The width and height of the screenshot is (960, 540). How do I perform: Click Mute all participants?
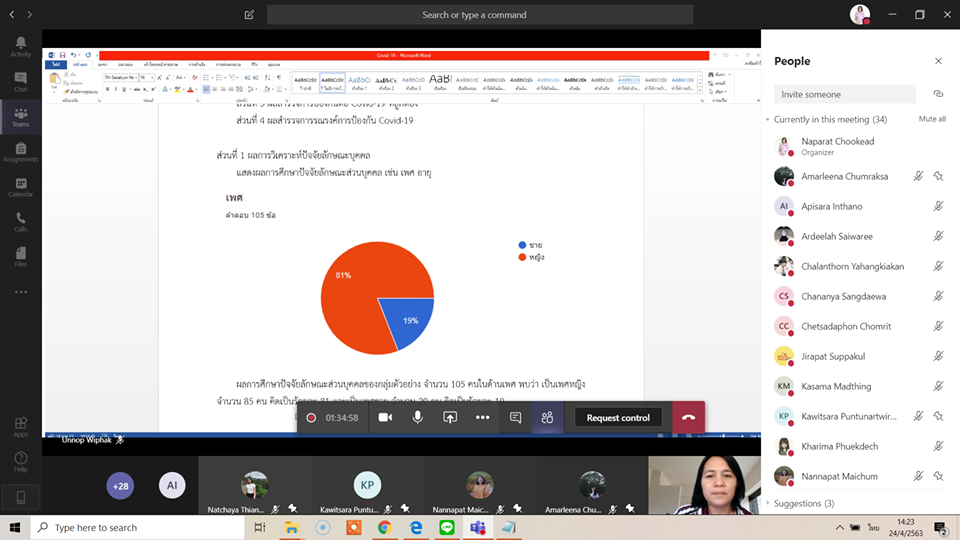click(932, 119)
